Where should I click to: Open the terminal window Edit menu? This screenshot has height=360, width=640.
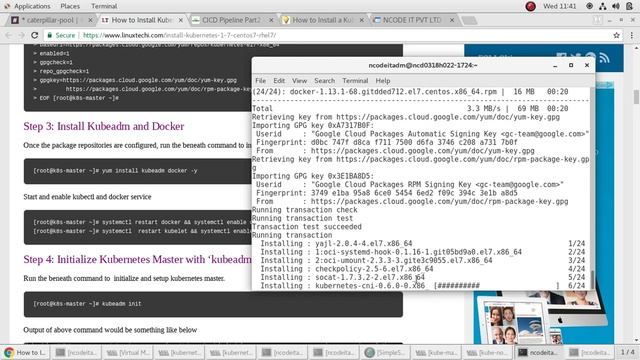[279, 81]
